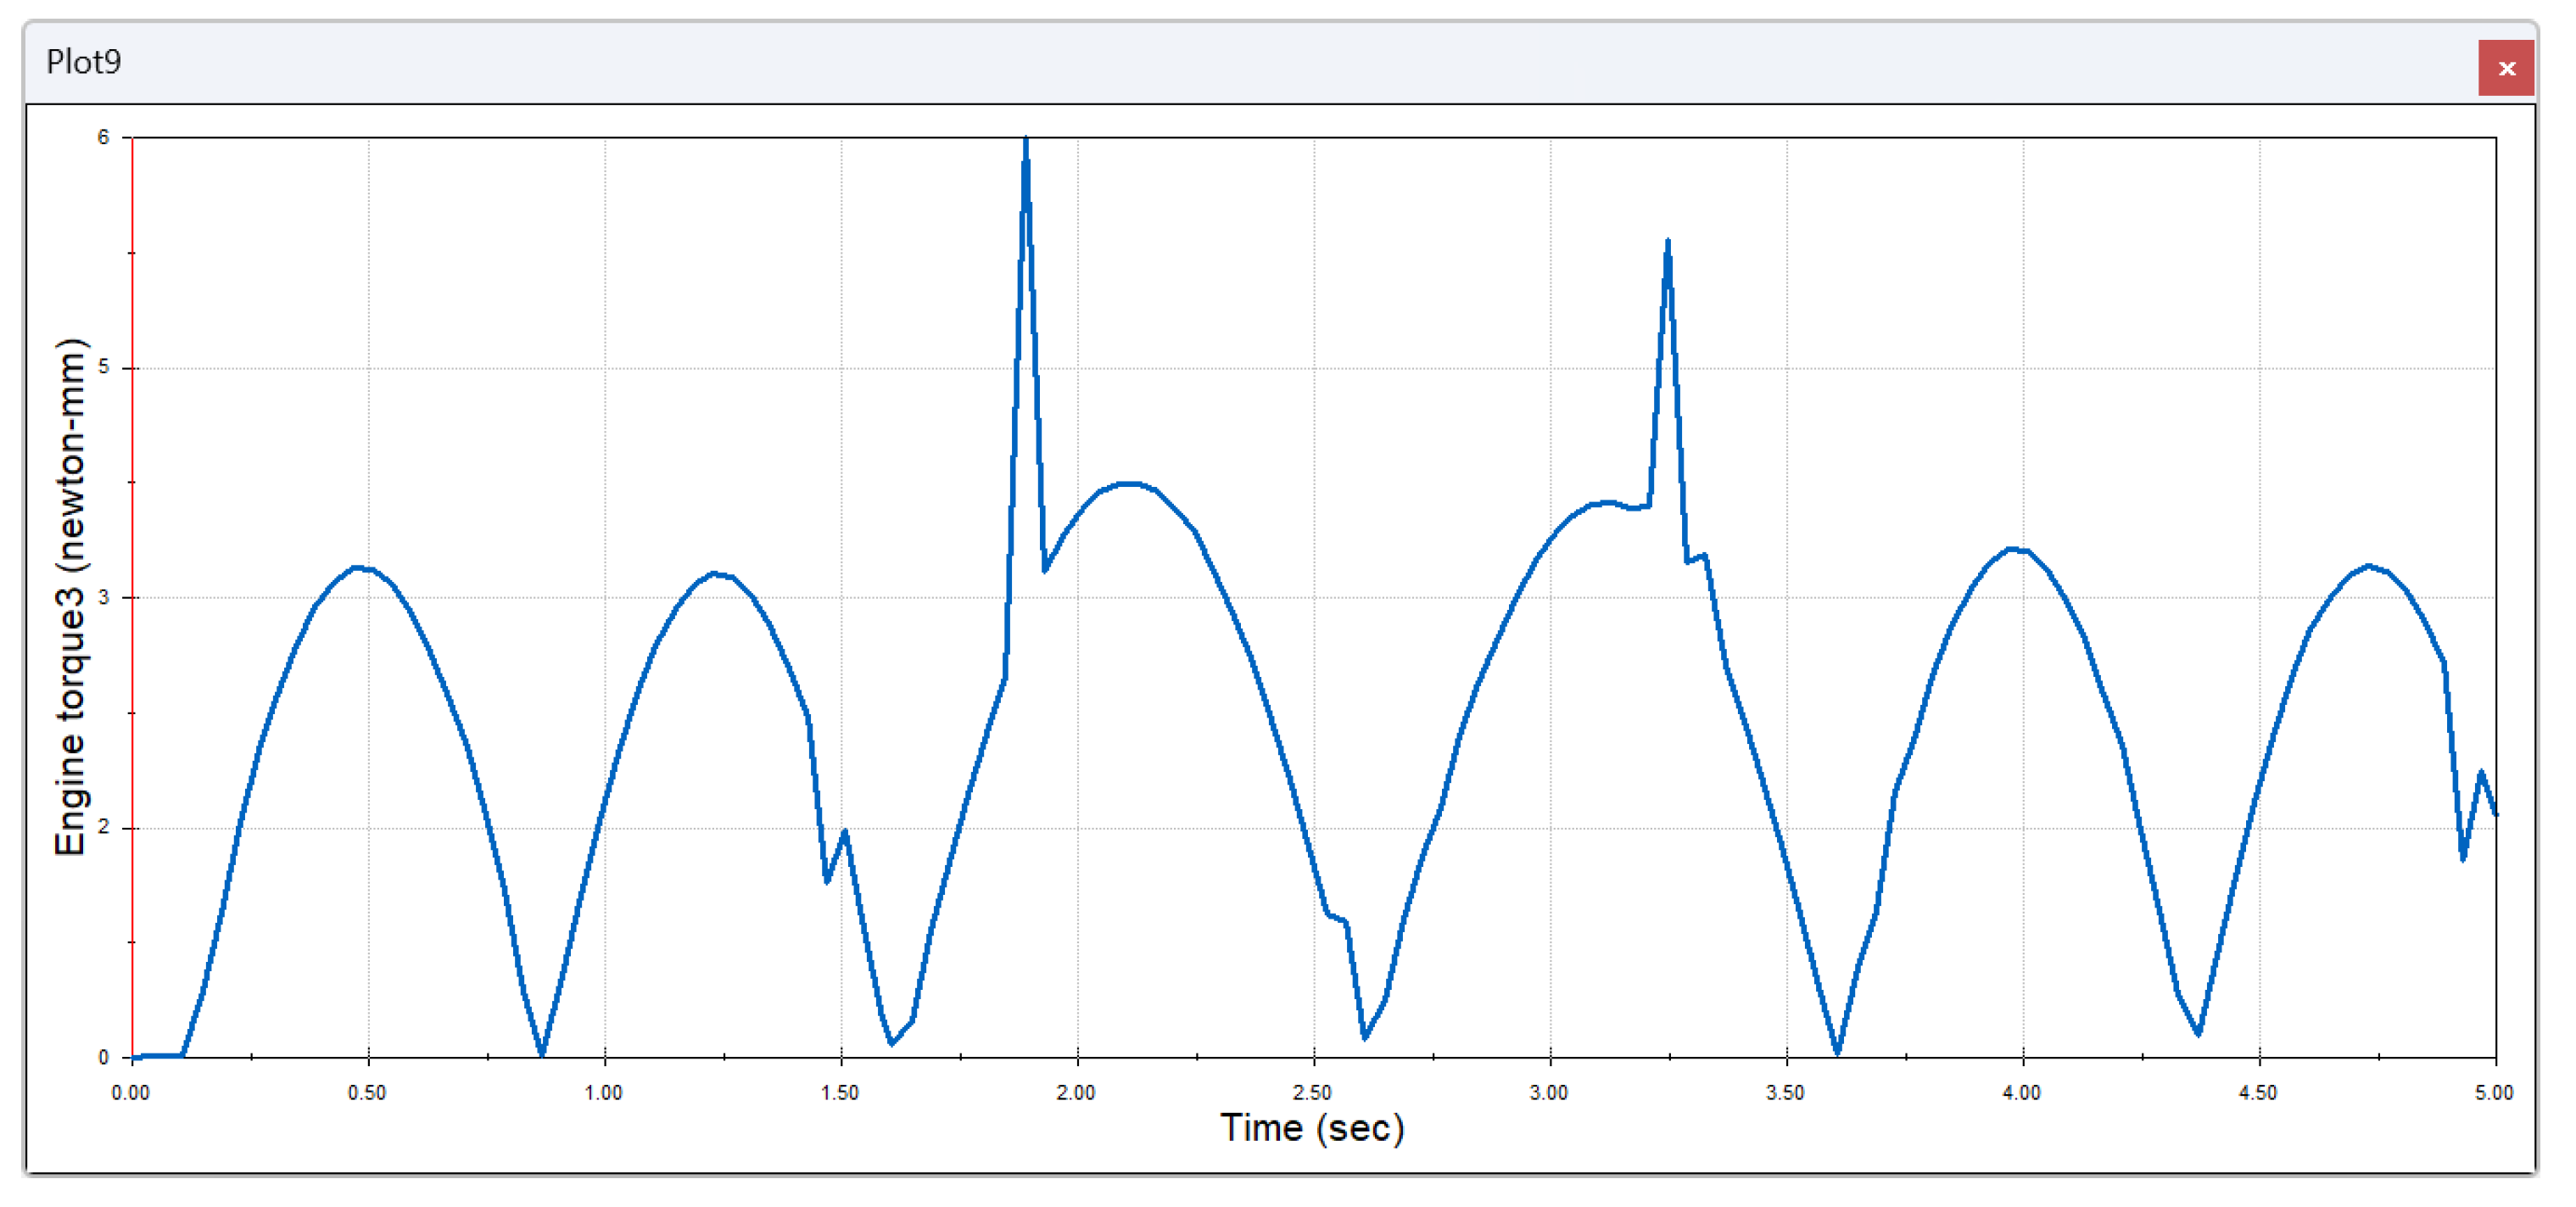This screenshot has height=1207, width=2576.
Task: Click y-axis tick label 2
Action: [103, 827]
